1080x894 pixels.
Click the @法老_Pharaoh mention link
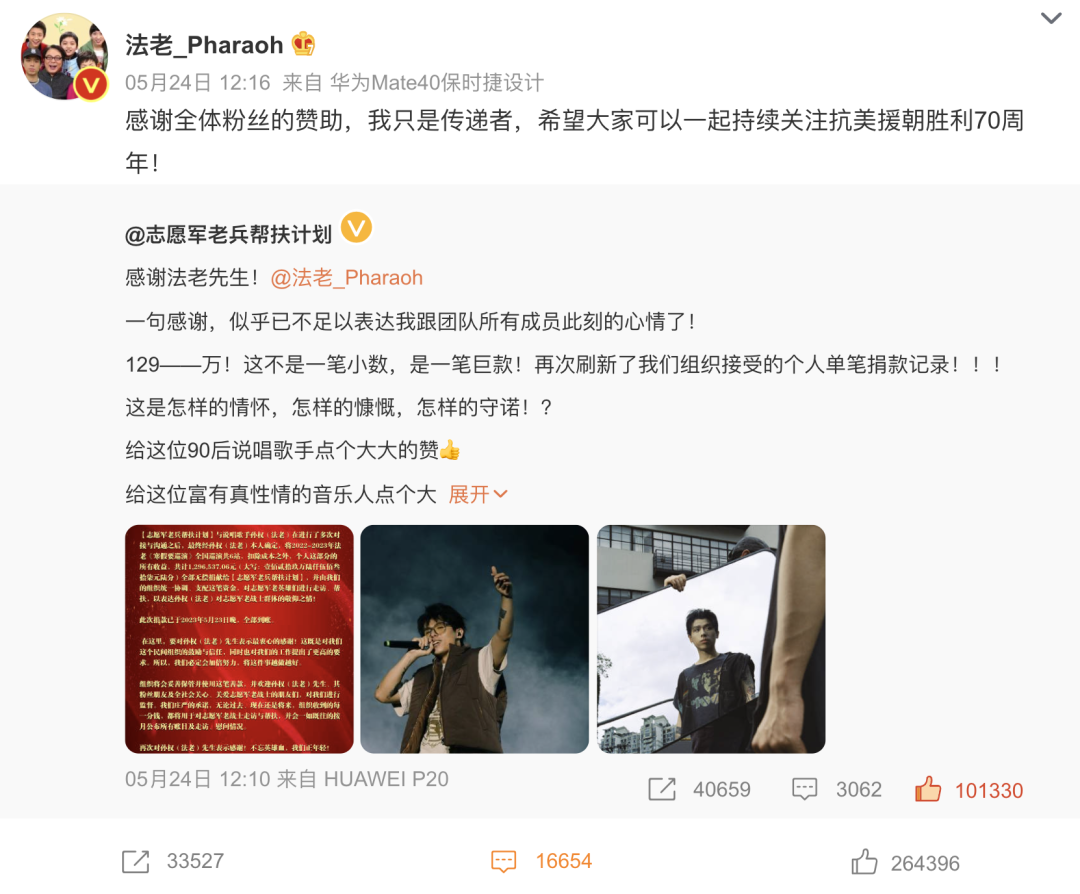point(346,278)
